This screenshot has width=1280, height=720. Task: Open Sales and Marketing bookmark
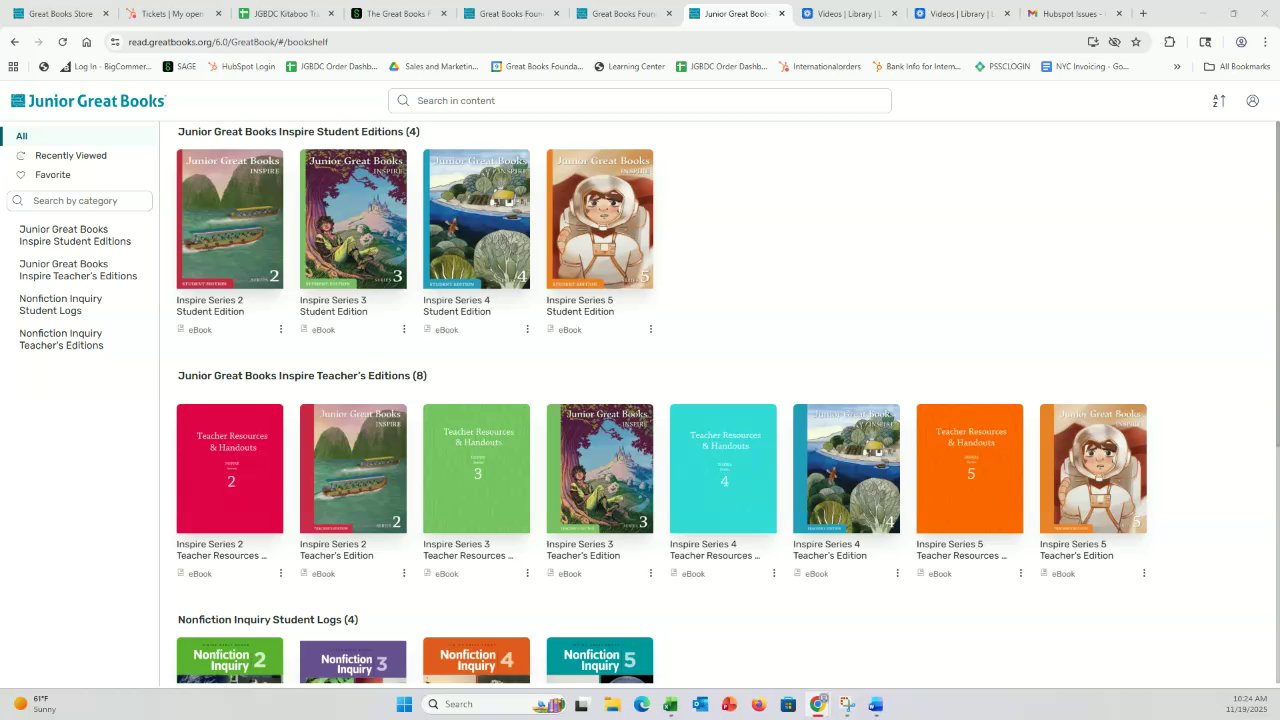tap(434, 67)
